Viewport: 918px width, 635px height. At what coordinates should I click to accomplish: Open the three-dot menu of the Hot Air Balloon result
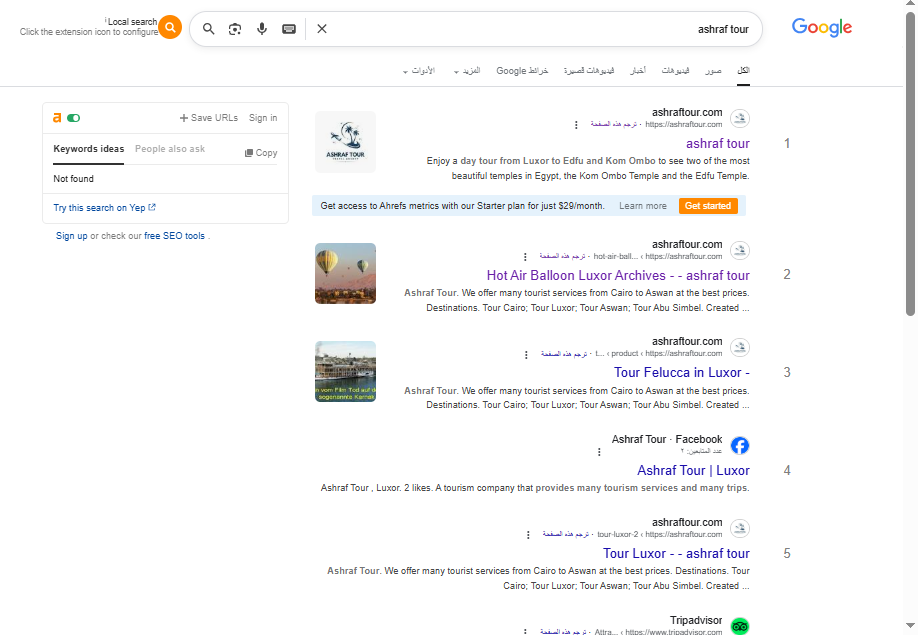[525, 257]
